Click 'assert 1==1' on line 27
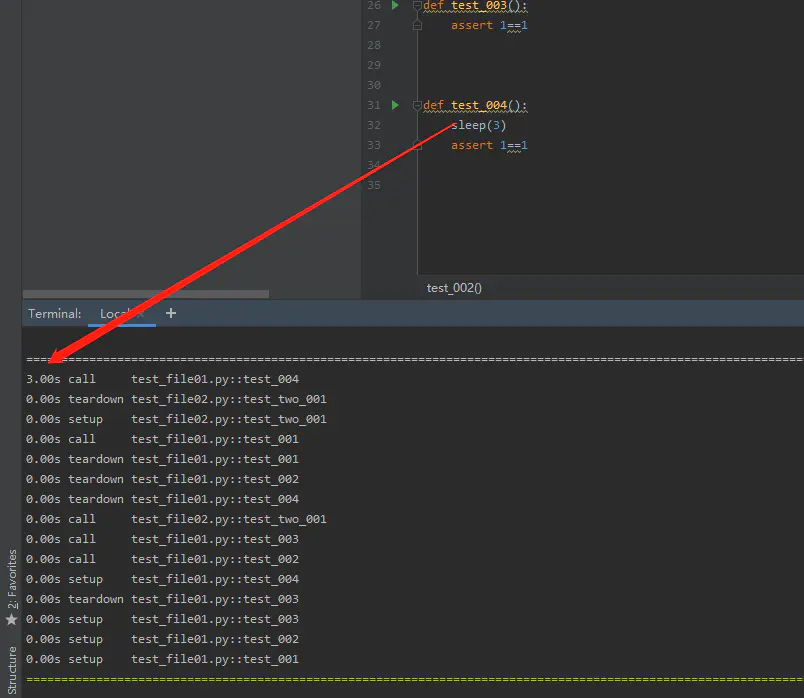The width and height of the screenshot is (804, 698). pyautogui.click(x=489, y=26)
